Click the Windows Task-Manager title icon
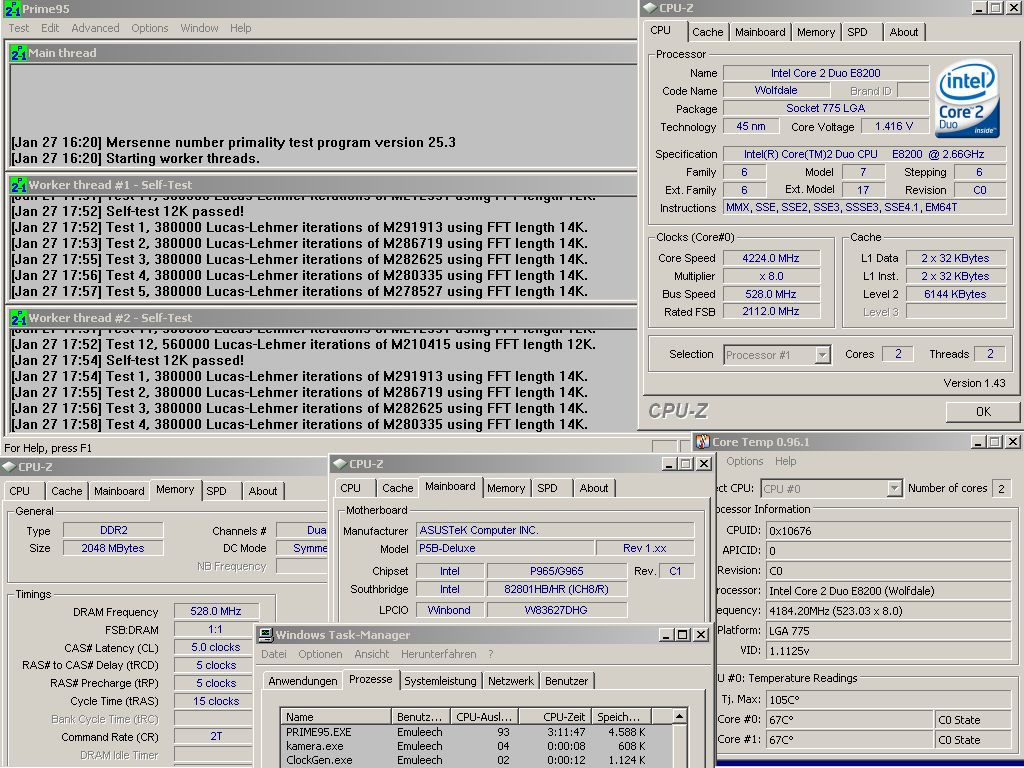 [265, 635]
